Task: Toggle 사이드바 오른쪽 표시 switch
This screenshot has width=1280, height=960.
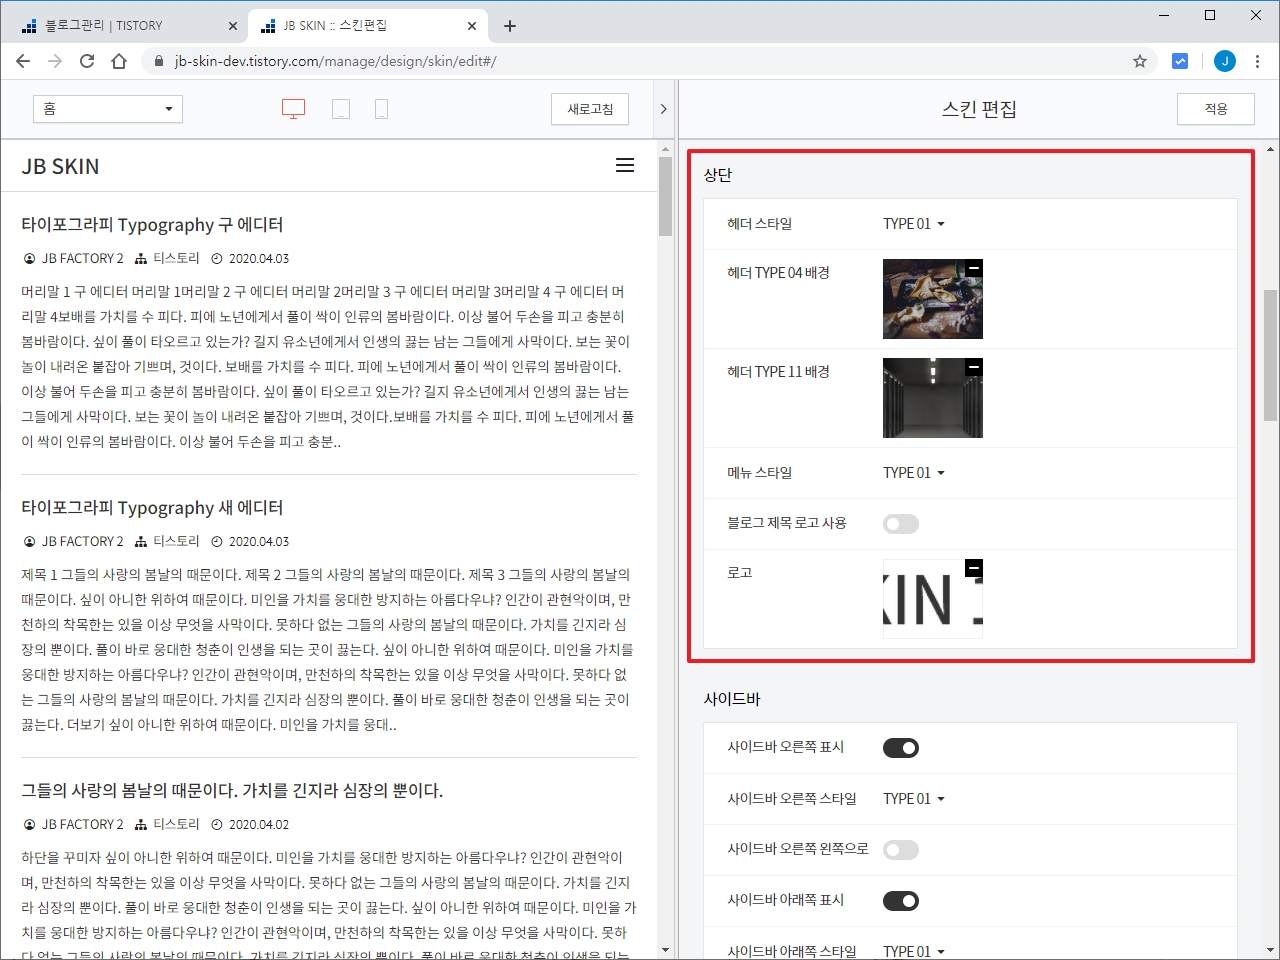Action: pyautogui.click(x=901, y=748)
